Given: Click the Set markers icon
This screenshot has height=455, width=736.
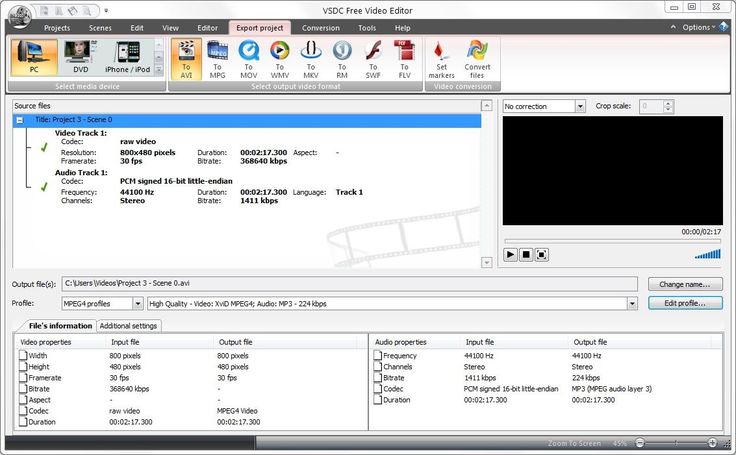Looking at the screenshot, I should 441,57.
